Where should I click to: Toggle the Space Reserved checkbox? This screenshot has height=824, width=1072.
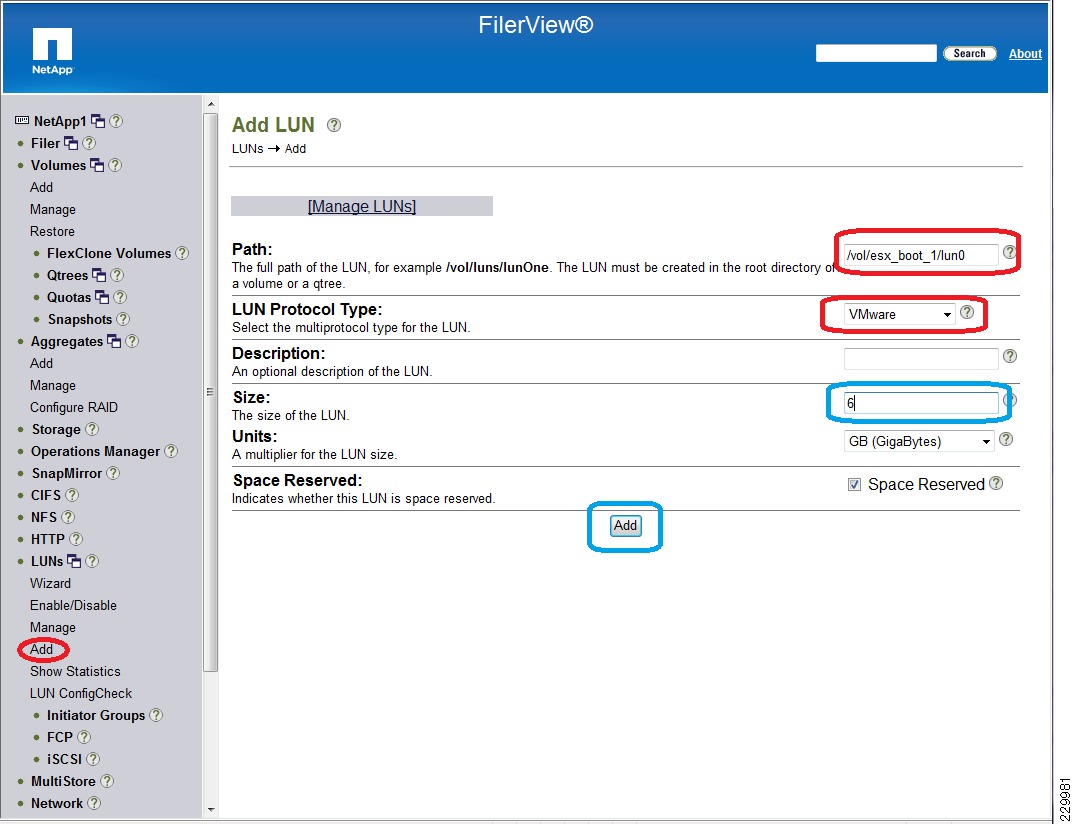coord(854,485)
